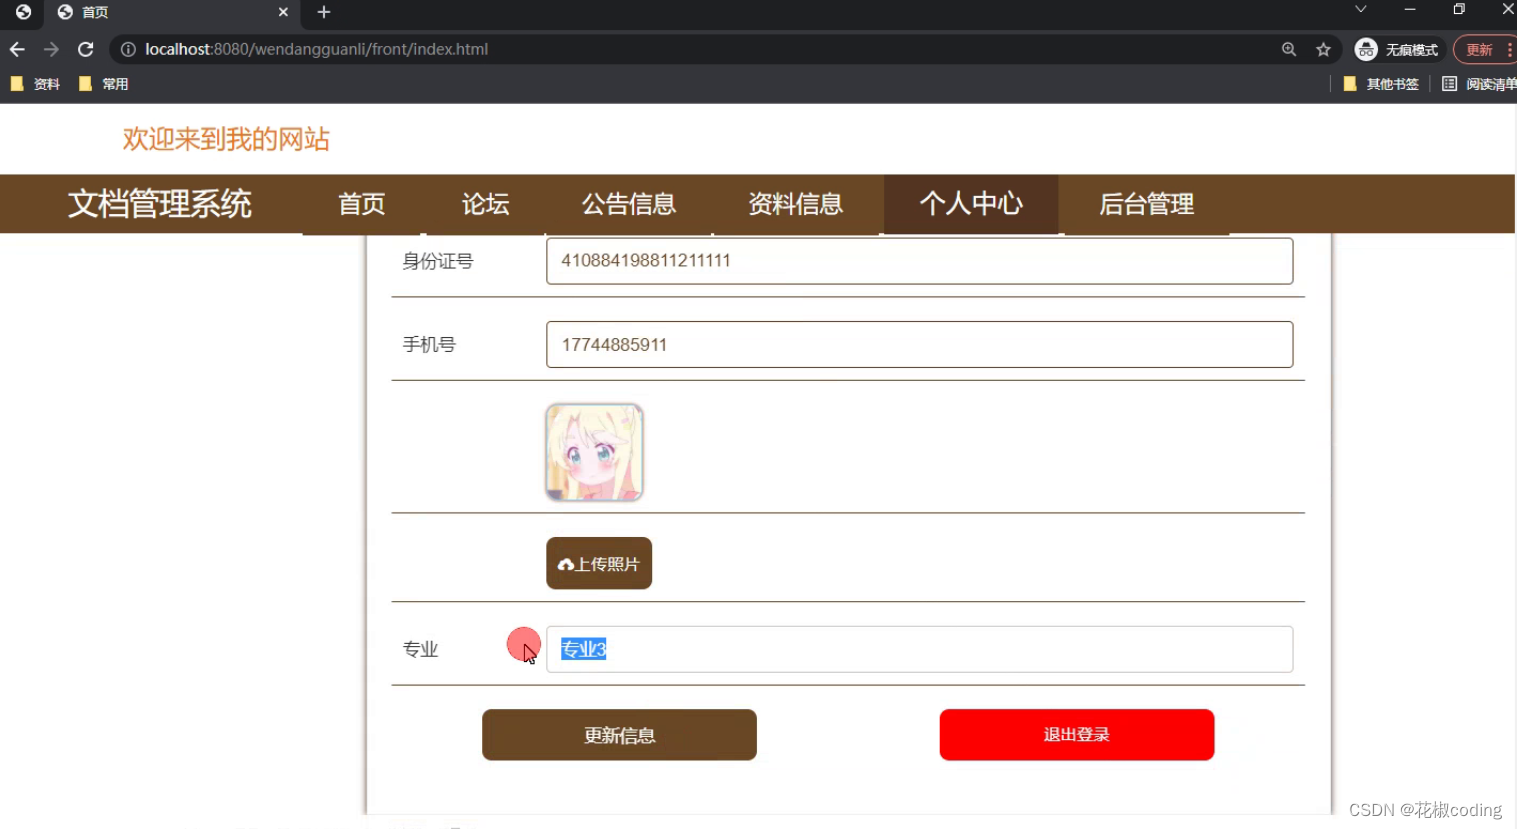
Task: Open the three-dot browser menu
Action: [1512, 48]
